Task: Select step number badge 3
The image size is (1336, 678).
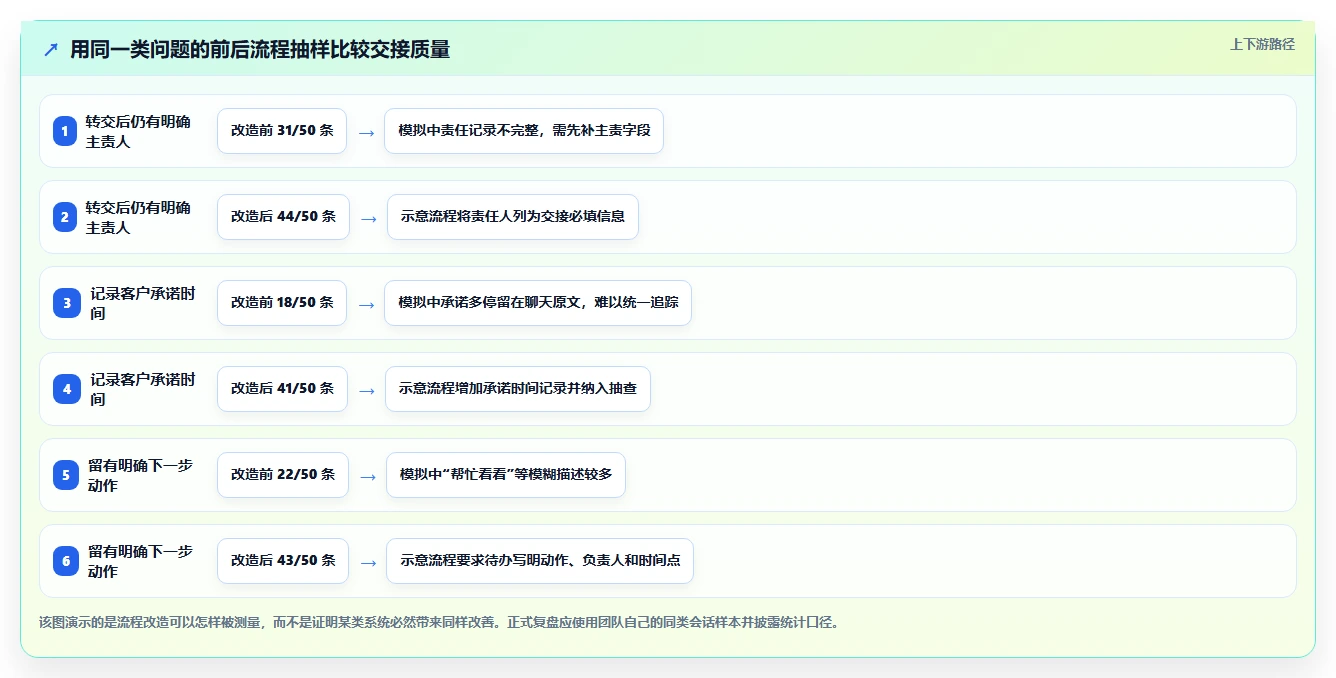Action: 67,303
